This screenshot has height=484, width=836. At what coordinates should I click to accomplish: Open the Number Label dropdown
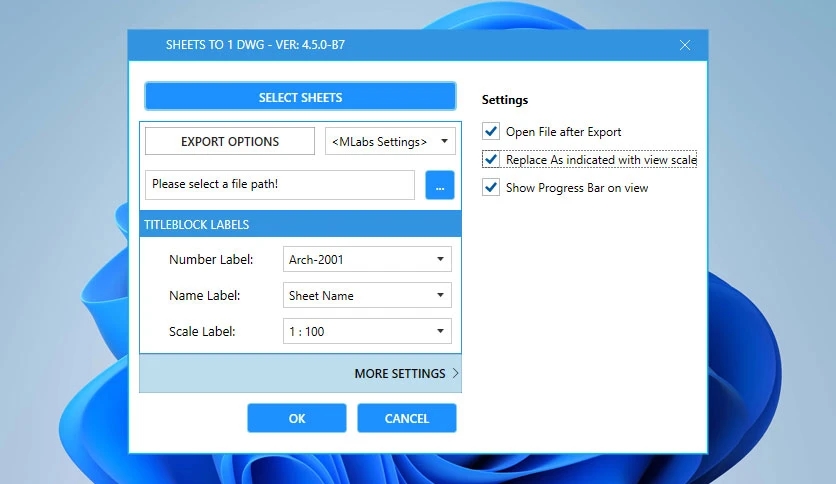[367, 260]
